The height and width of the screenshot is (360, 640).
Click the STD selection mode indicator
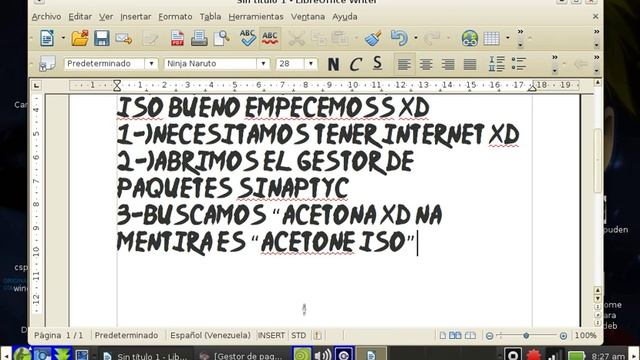click(x=298, y=336)
